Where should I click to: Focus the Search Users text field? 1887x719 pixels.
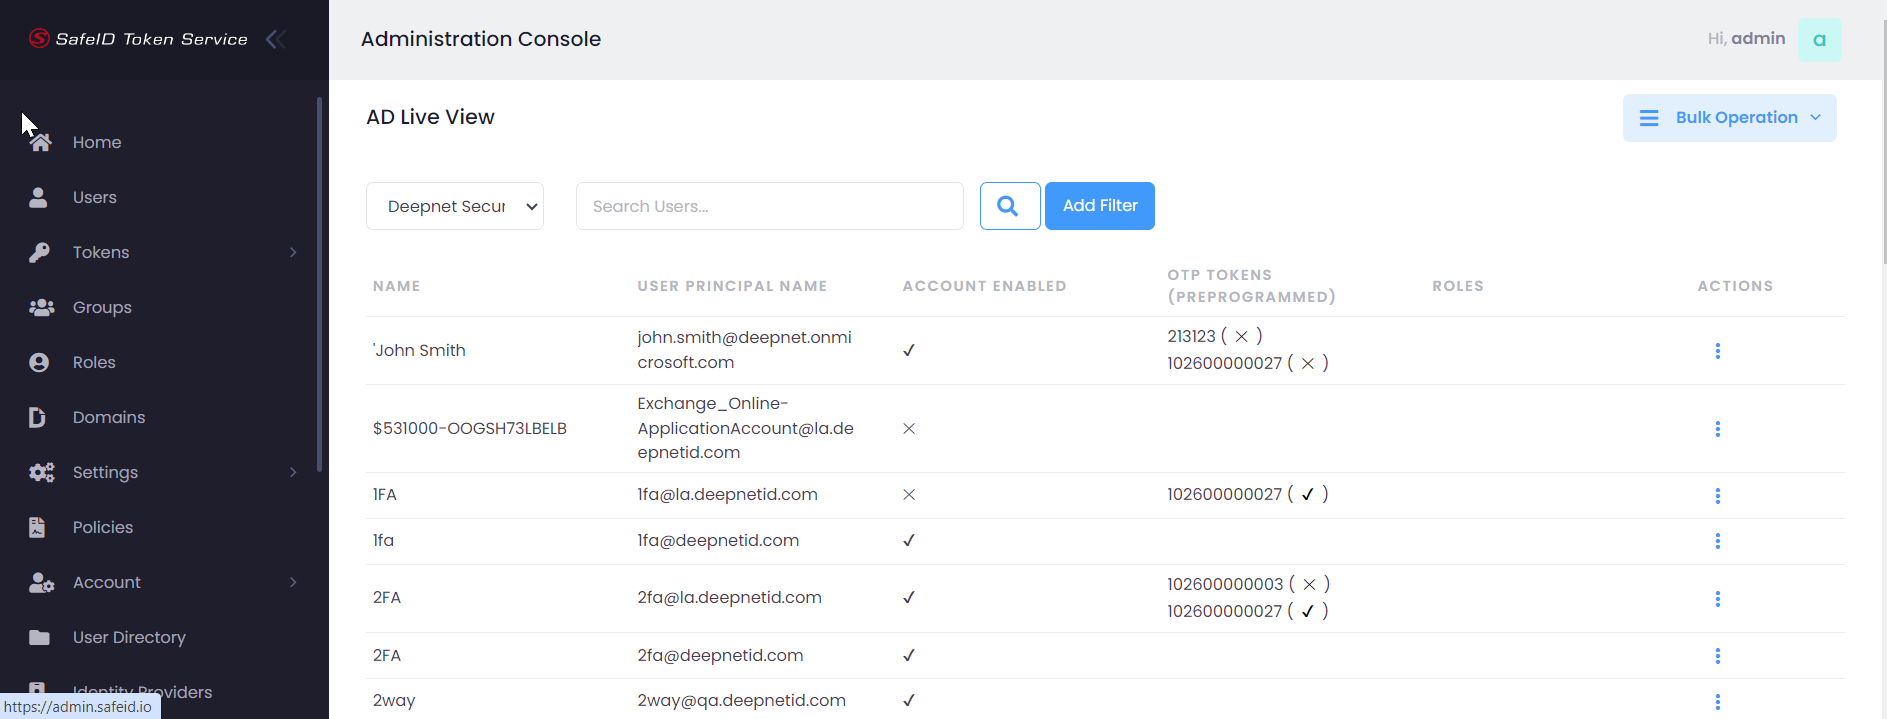769,206
